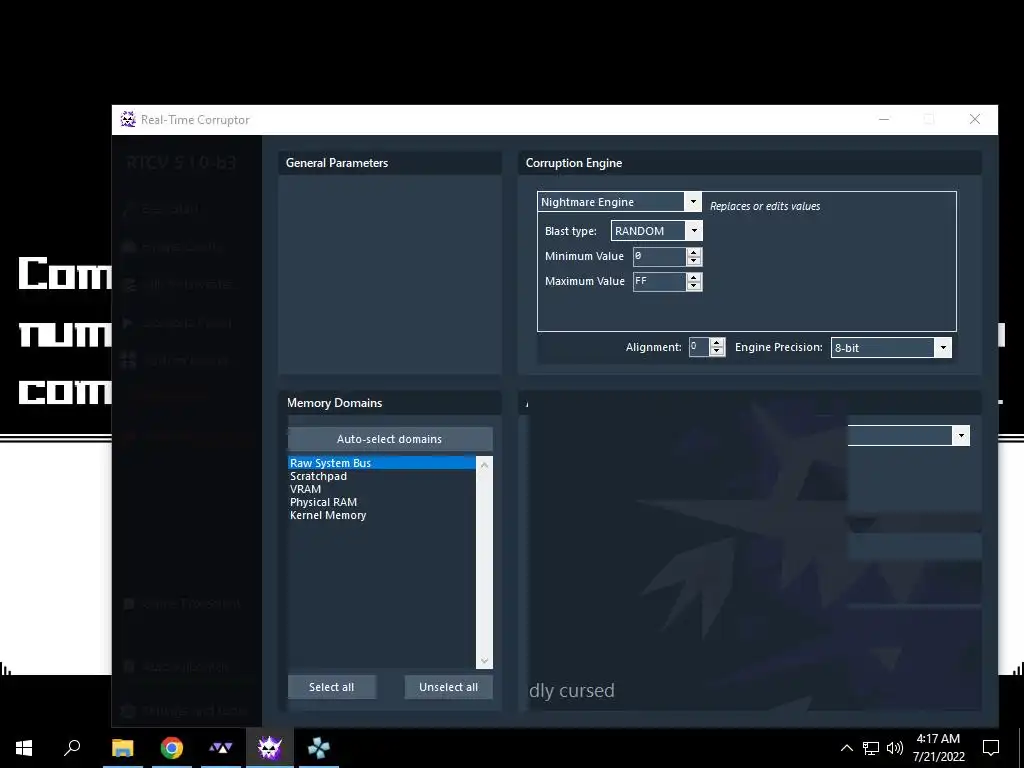Screen dimensions: 1024x768
Task: Open the purple triangles app in taskbar
Action: (x=221, y=748)
